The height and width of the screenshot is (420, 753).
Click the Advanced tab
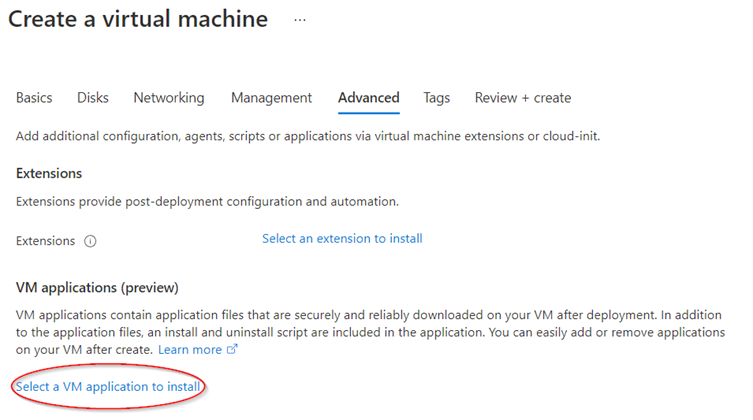coord(368,98)
